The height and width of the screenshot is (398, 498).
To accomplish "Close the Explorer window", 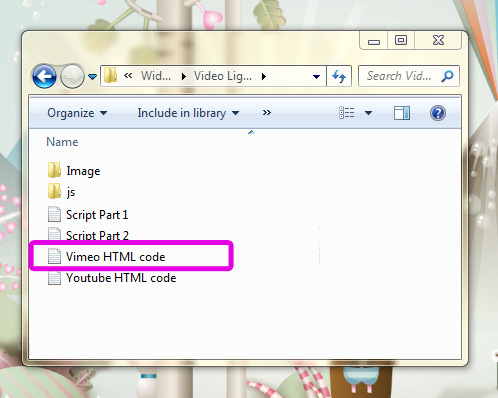I will [x=438, y=40].
